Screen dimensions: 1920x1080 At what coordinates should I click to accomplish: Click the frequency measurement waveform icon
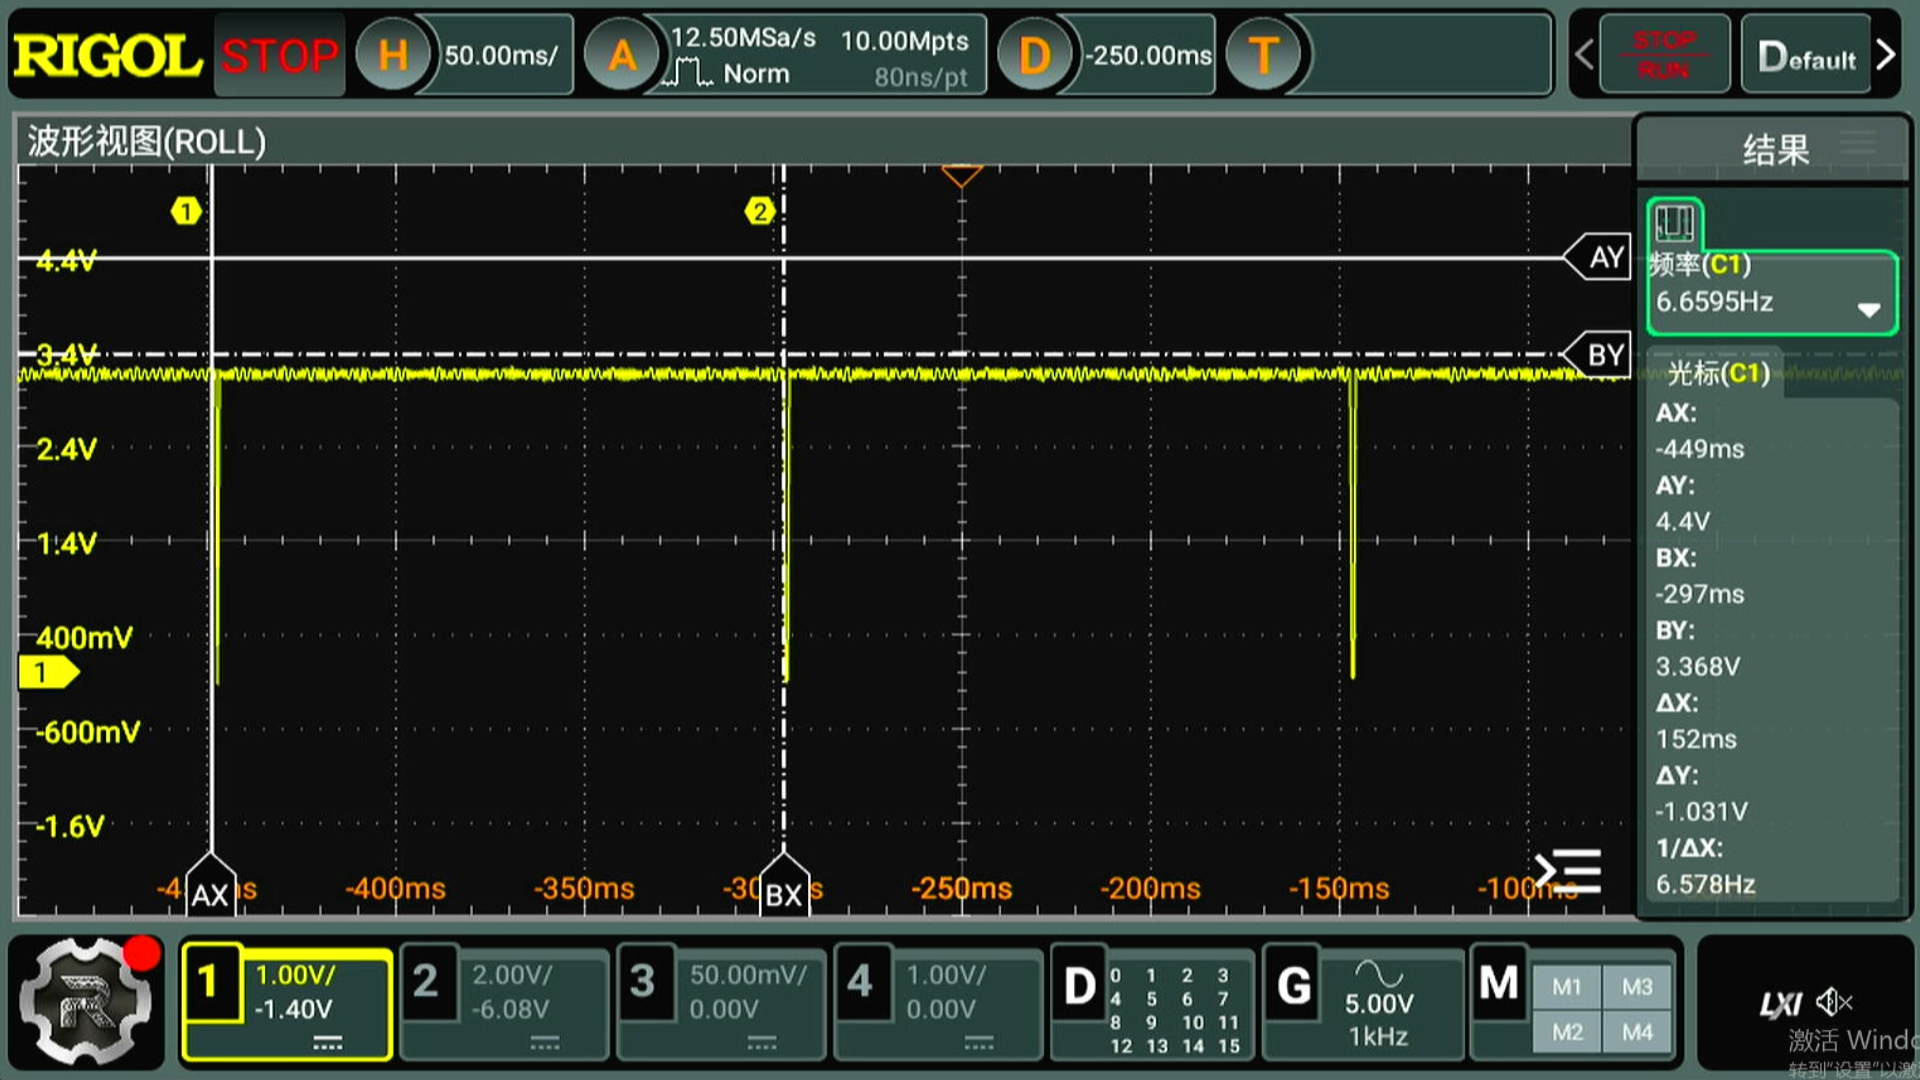(x=1674, y=222)
